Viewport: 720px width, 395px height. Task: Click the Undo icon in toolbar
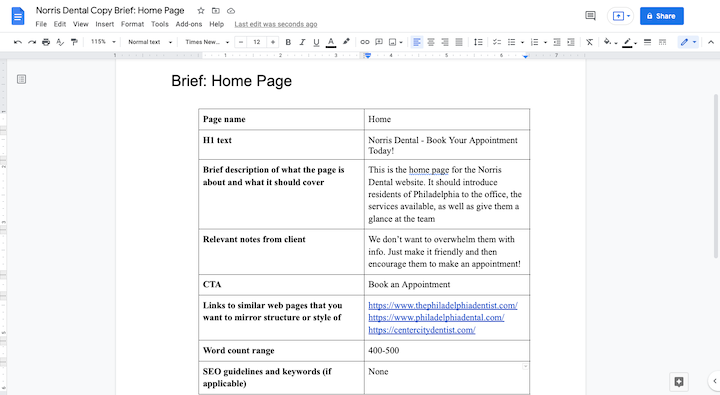click(x=17, y=42)
